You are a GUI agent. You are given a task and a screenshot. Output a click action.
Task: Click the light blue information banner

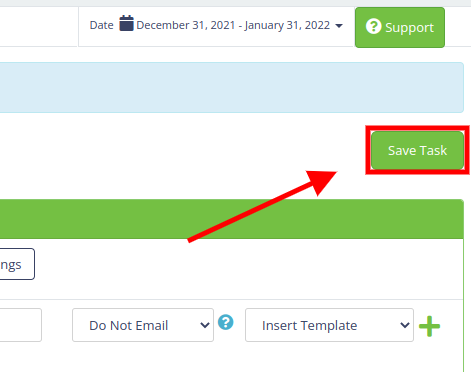pyautogui.click(x=232, y=87)
